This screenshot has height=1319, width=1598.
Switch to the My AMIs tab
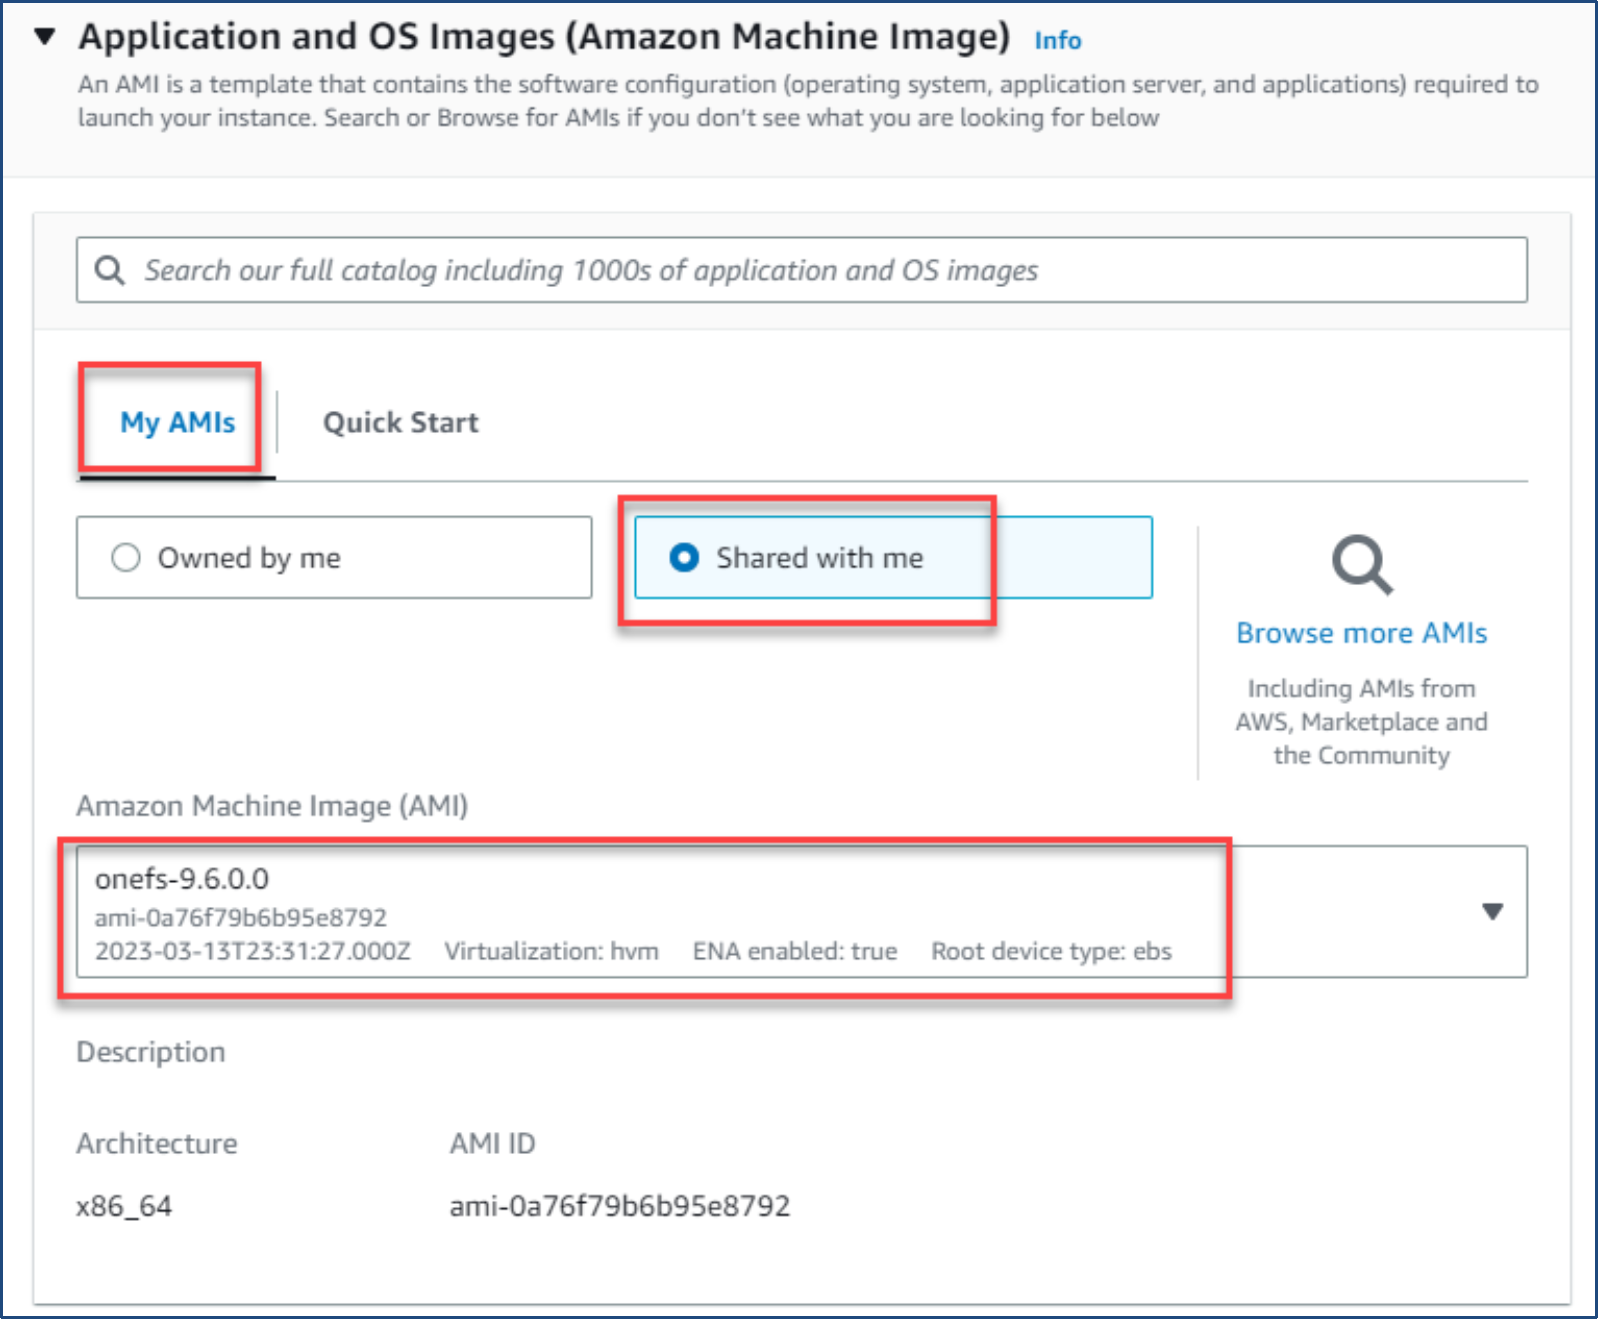pos(177,422)
